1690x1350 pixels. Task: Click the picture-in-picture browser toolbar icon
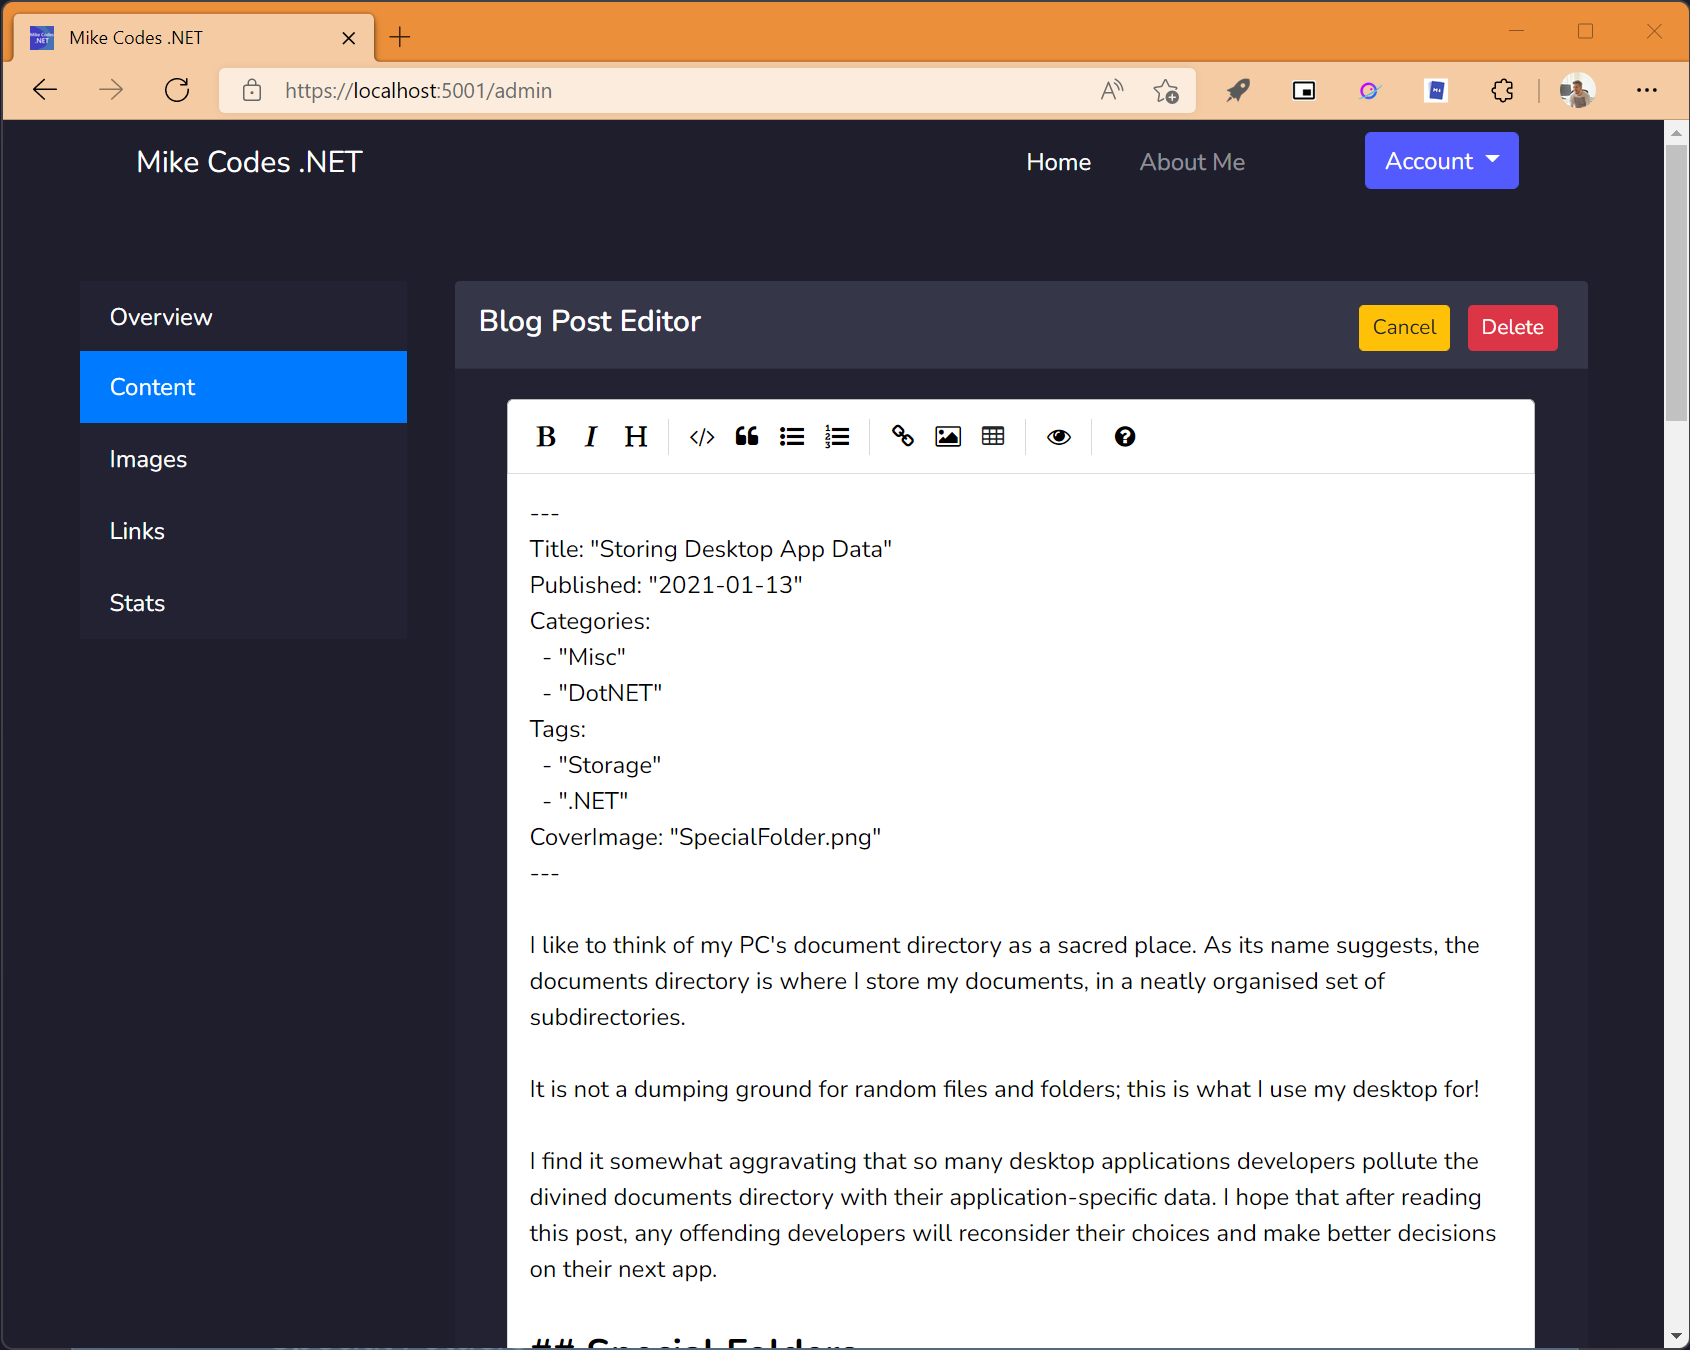coord(1304,91)
